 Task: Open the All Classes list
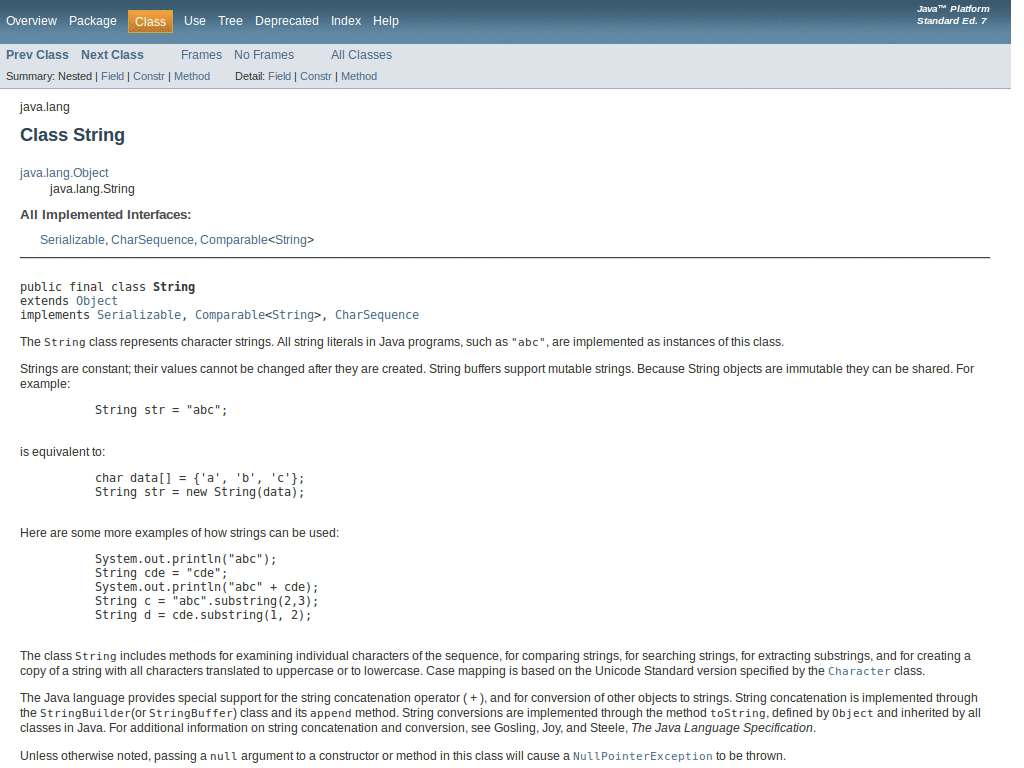point(361,55)
